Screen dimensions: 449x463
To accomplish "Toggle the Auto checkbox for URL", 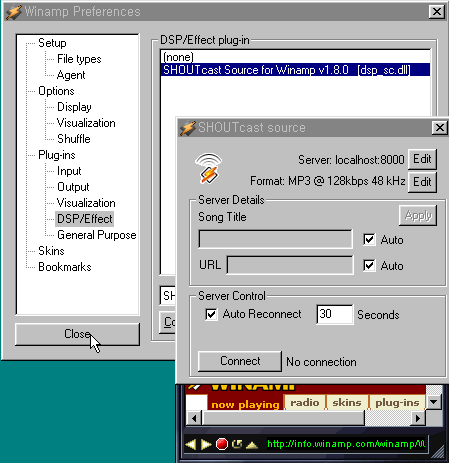I will (x=369, y=266).
